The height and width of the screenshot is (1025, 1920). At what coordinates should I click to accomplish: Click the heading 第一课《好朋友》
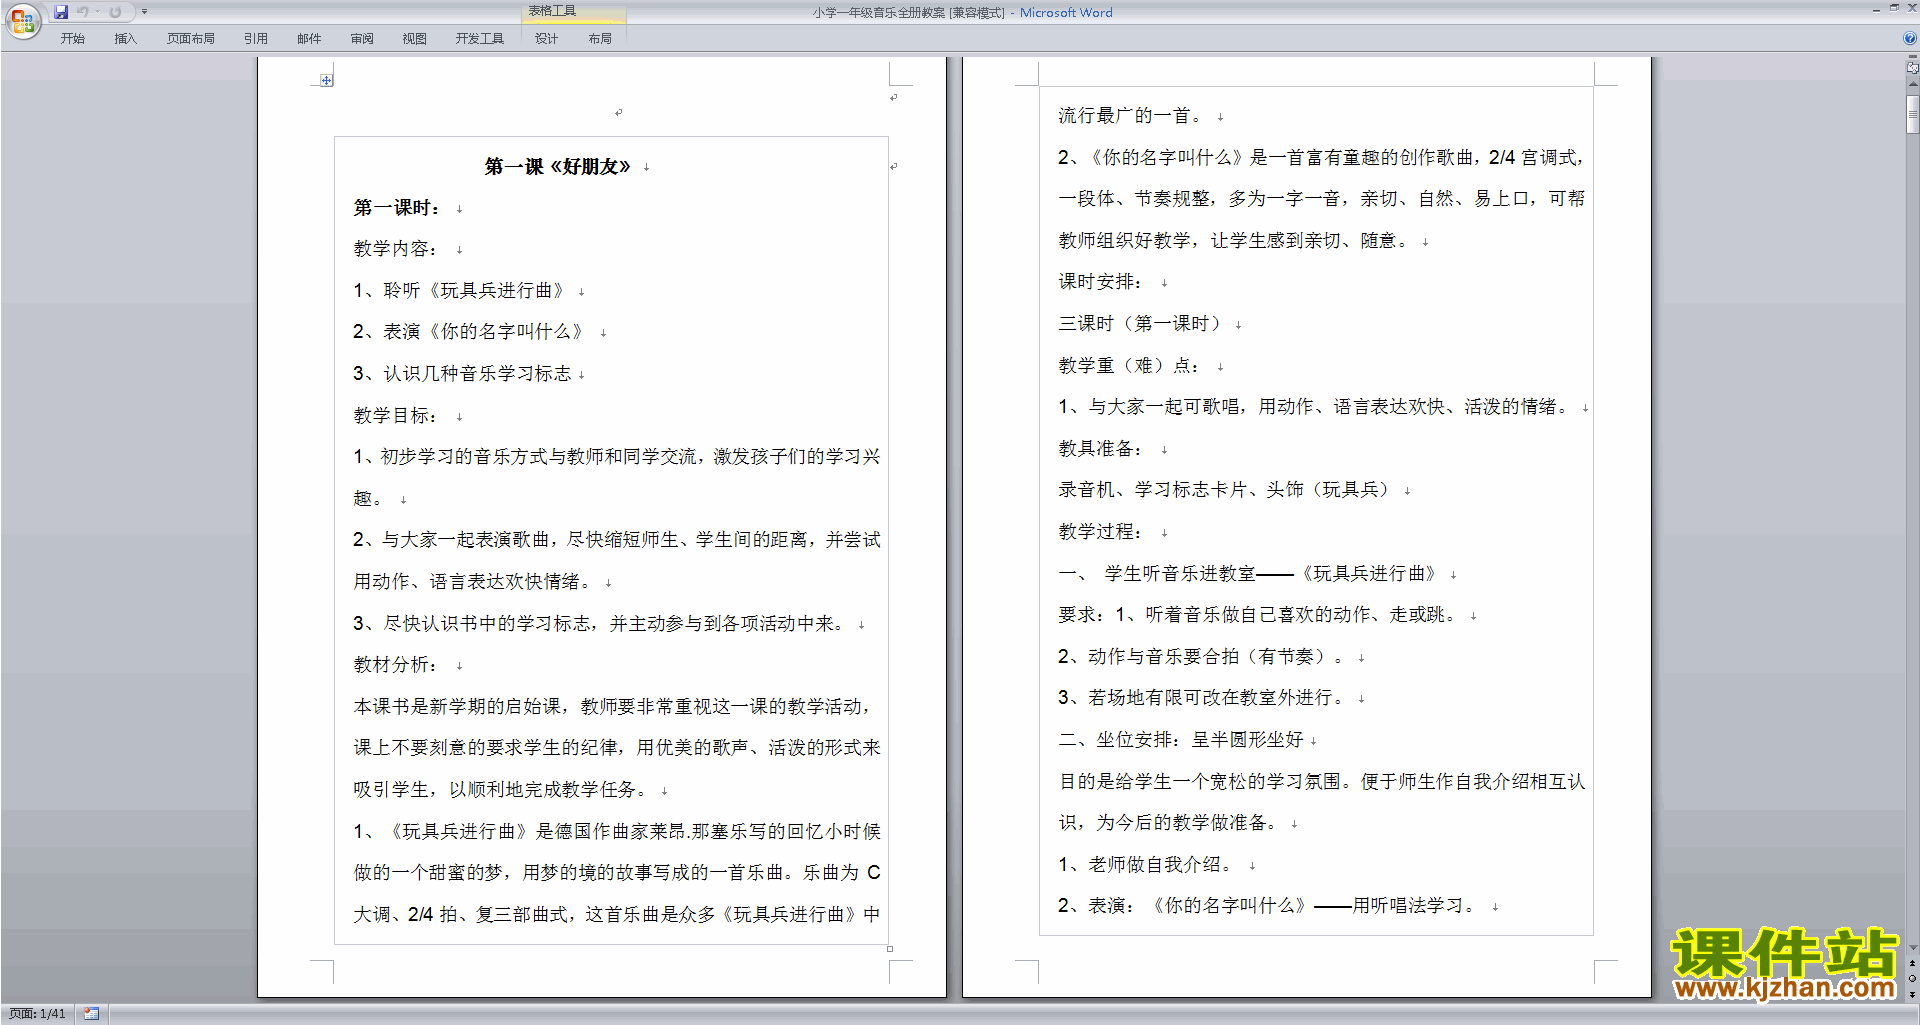click(557, 167)
